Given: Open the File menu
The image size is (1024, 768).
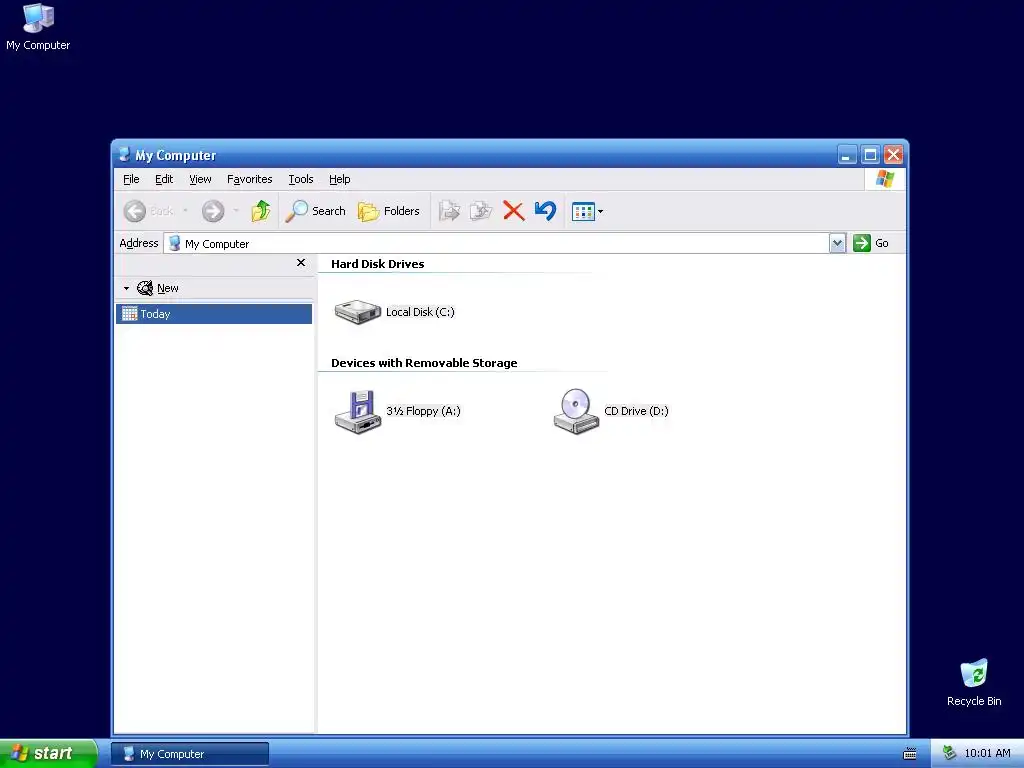Looking at the screenshot, I should pos(131,179).
